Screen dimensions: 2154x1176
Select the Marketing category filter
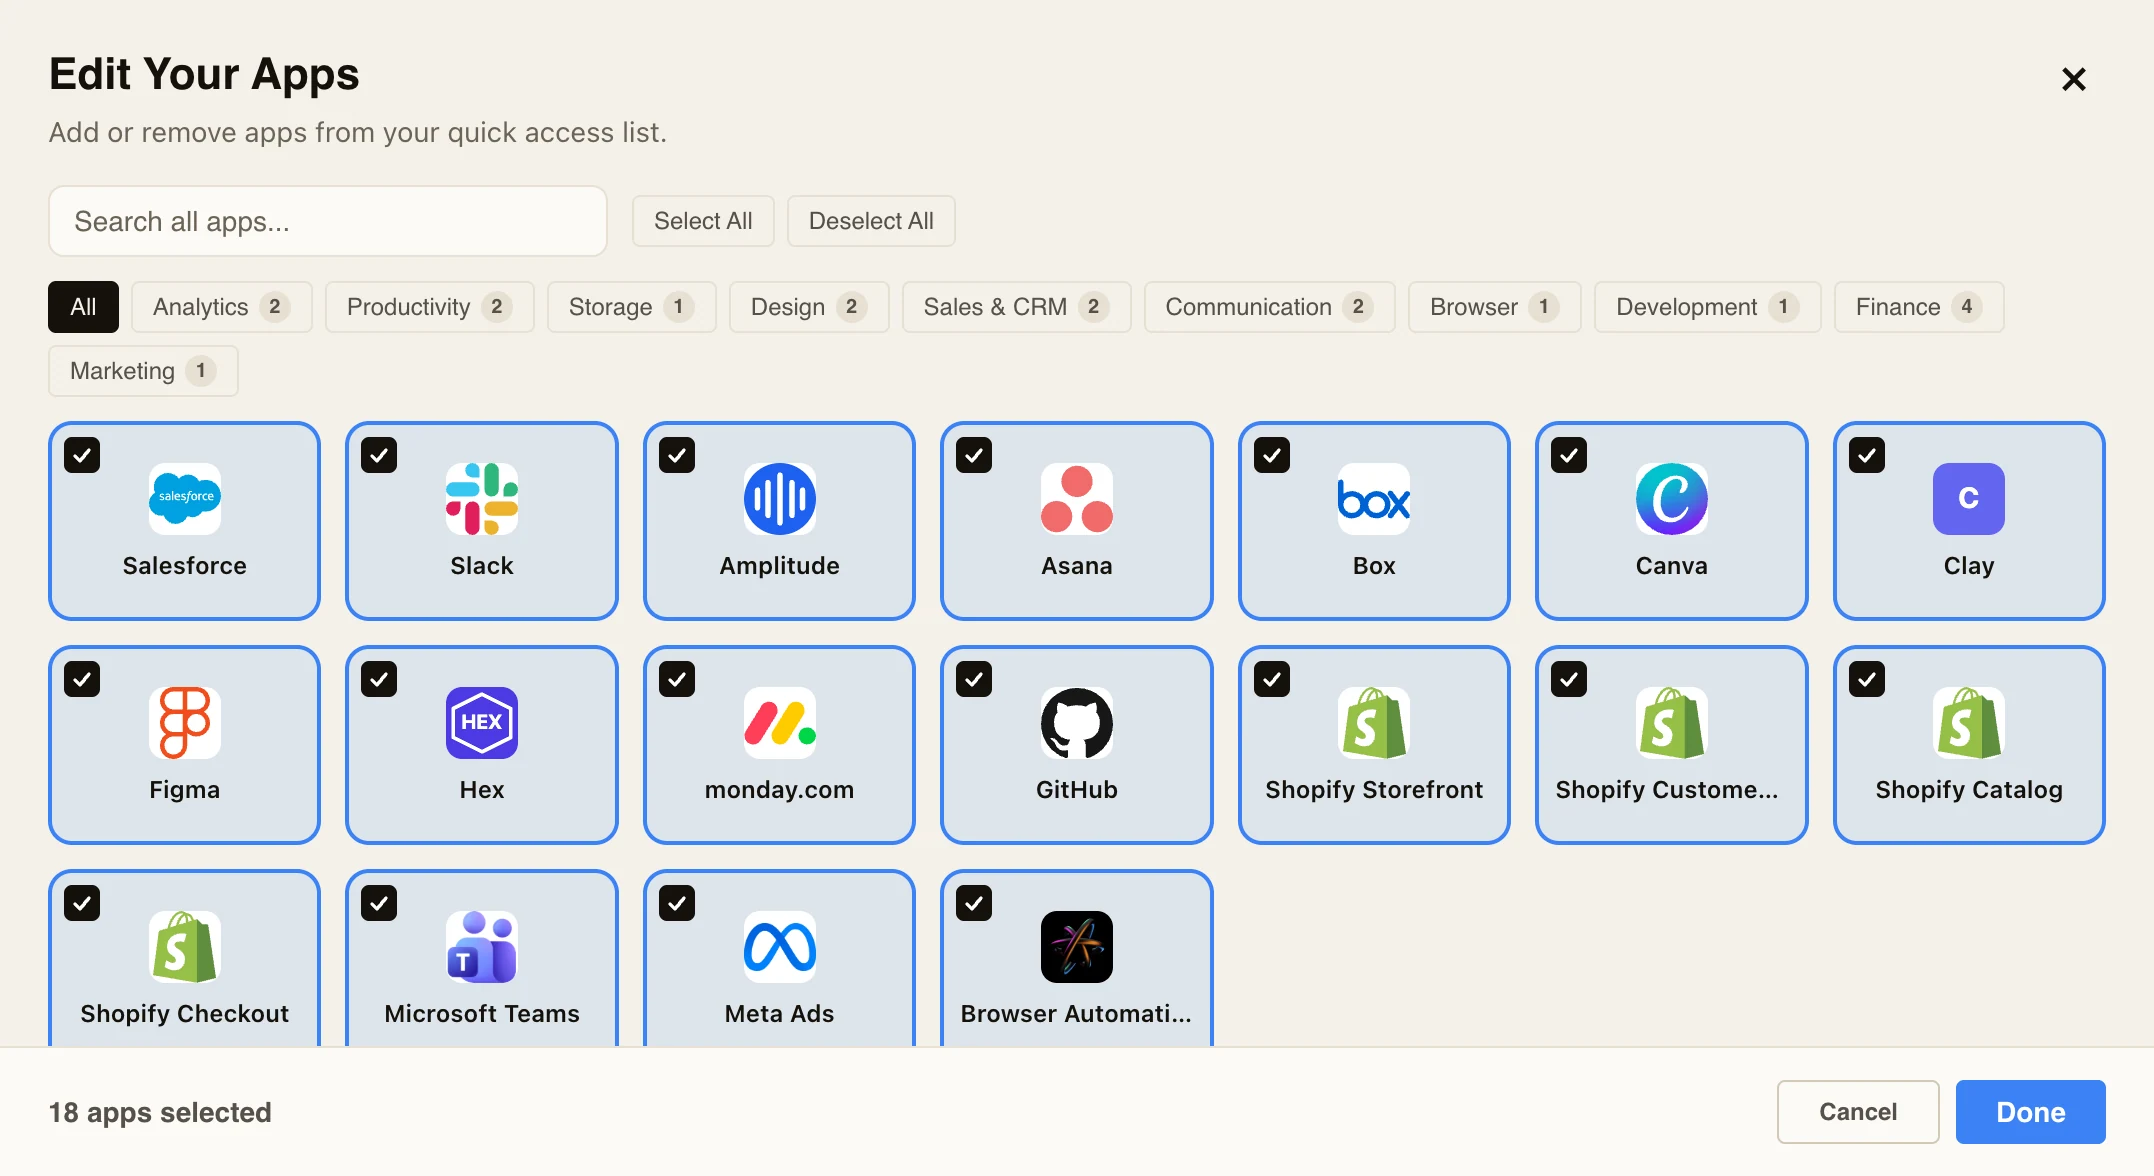[x=143, y=371]
